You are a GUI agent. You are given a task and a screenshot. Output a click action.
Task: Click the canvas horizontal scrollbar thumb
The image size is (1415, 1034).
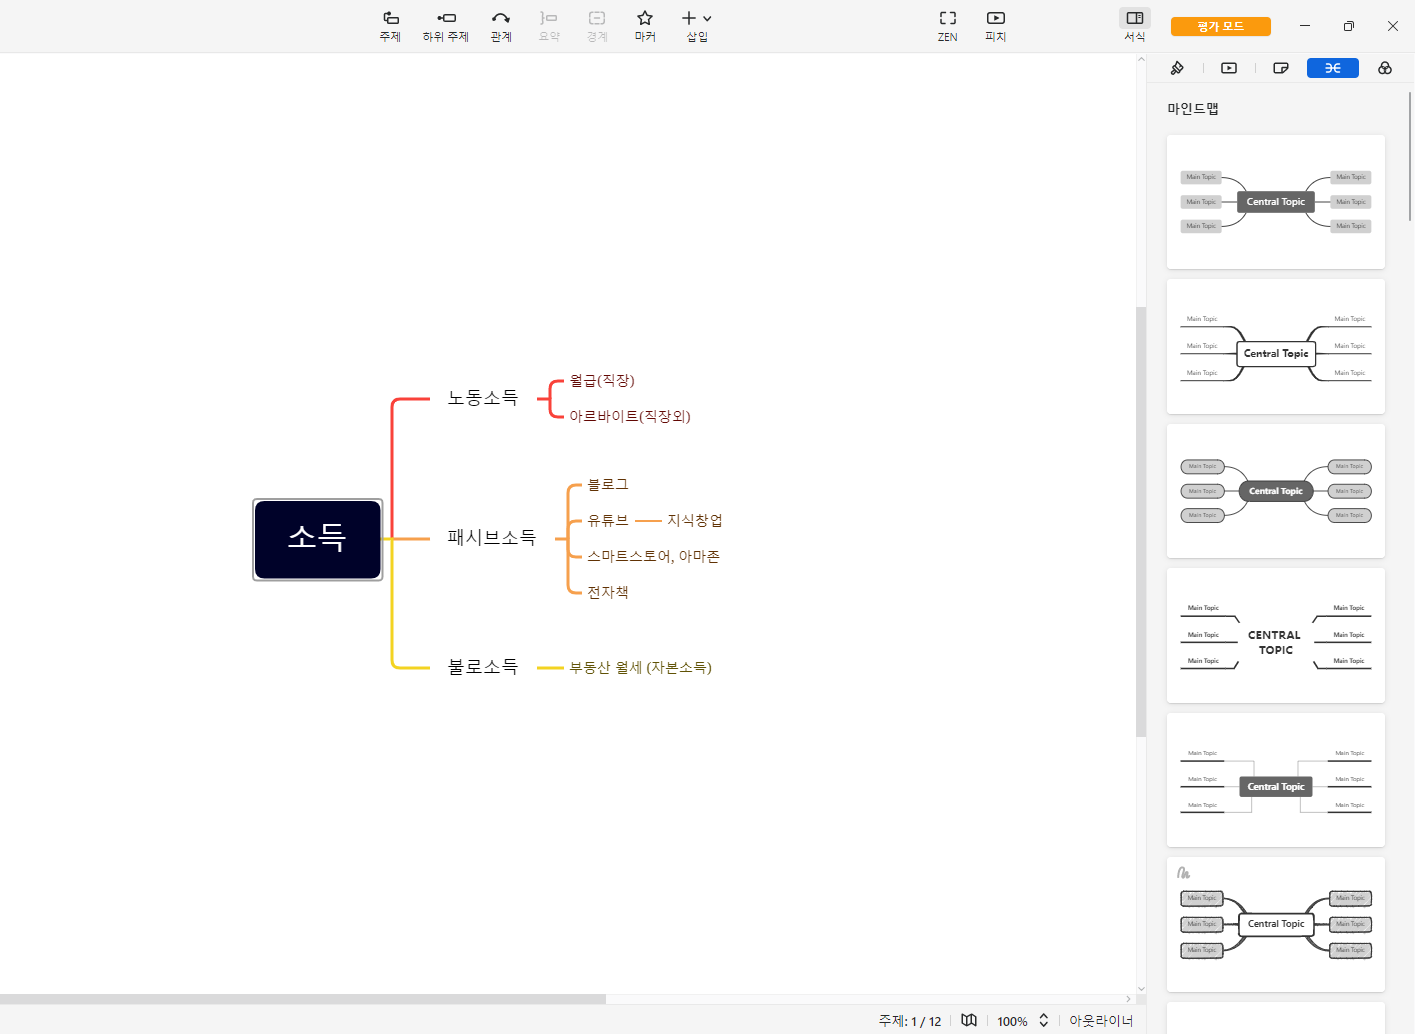coord(303,999)
